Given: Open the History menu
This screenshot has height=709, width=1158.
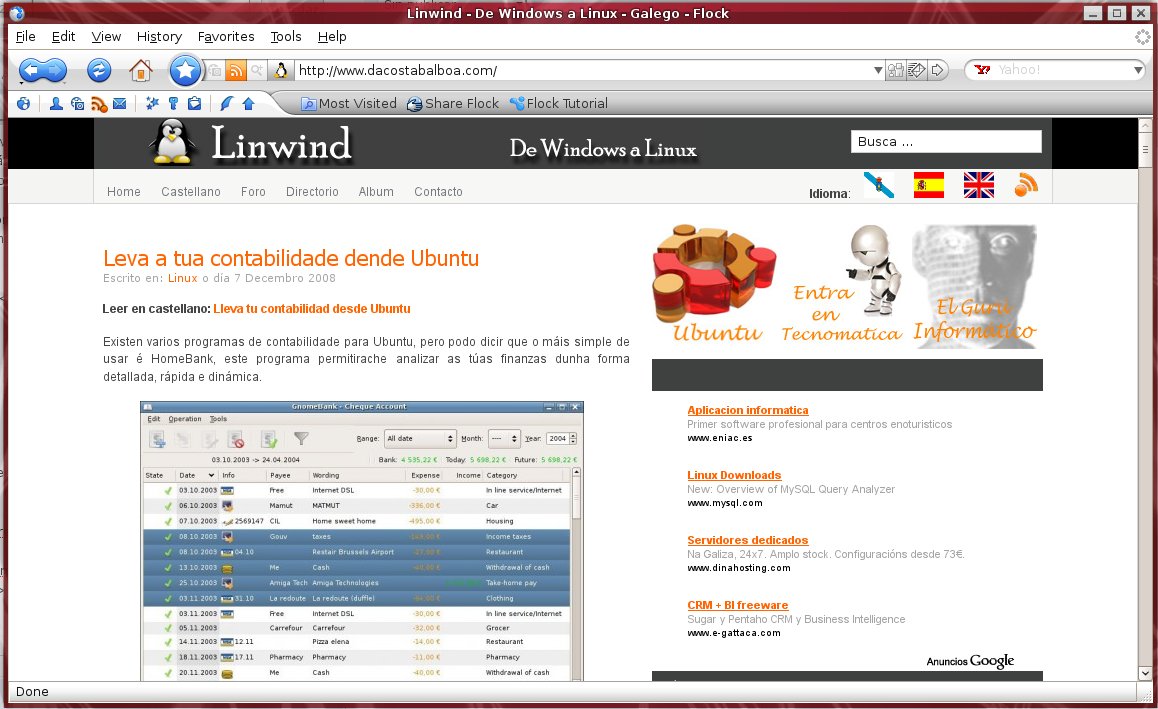Looking at the screenshot, I should (x=159, y=36).
